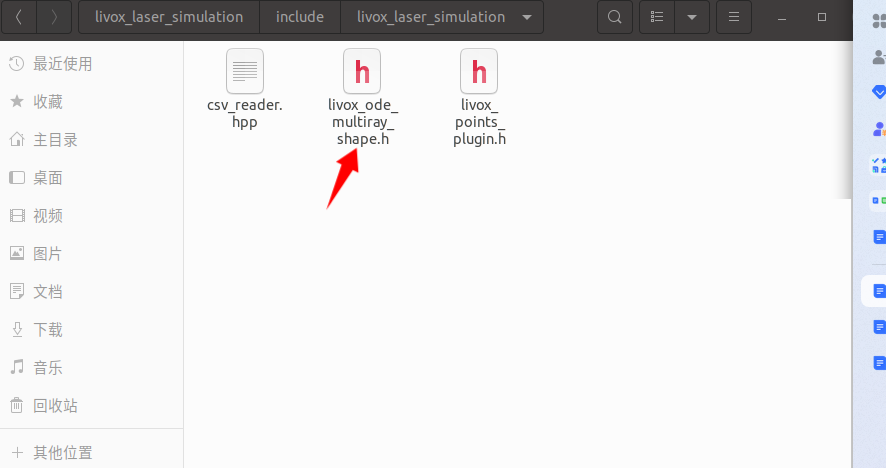Navigate to first livox_laser_simulation path segment
This screenshot has height=468, width=886.
click(169, 17)
